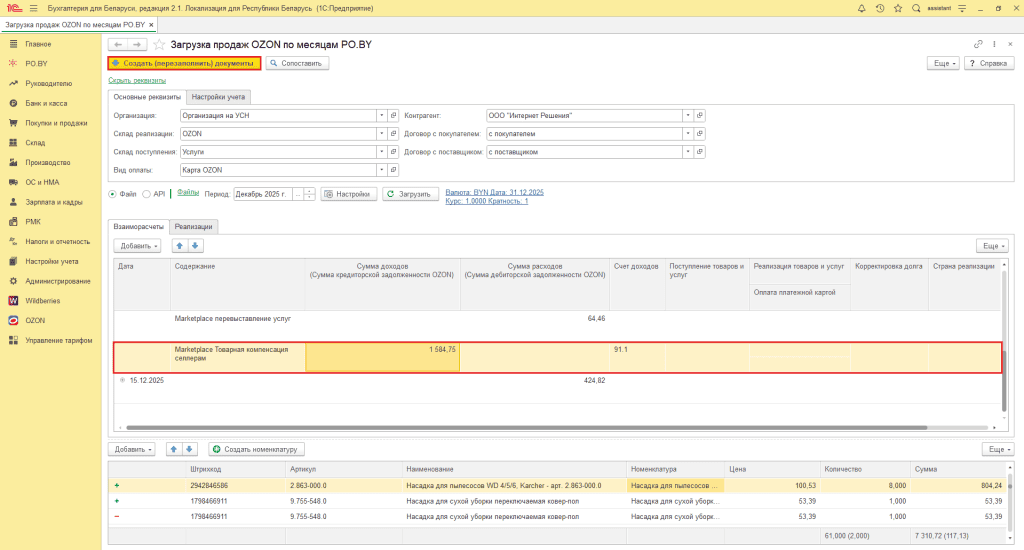Select cell with amount 1 584,75
1024x550 pixels.
coord(383,357)
